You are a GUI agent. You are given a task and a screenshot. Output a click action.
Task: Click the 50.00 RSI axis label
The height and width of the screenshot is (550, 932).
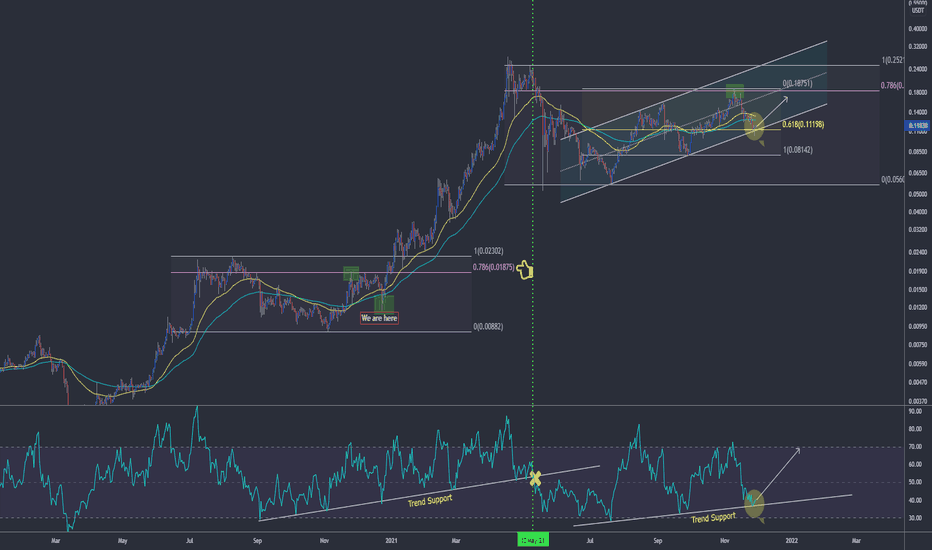point(915,482)
